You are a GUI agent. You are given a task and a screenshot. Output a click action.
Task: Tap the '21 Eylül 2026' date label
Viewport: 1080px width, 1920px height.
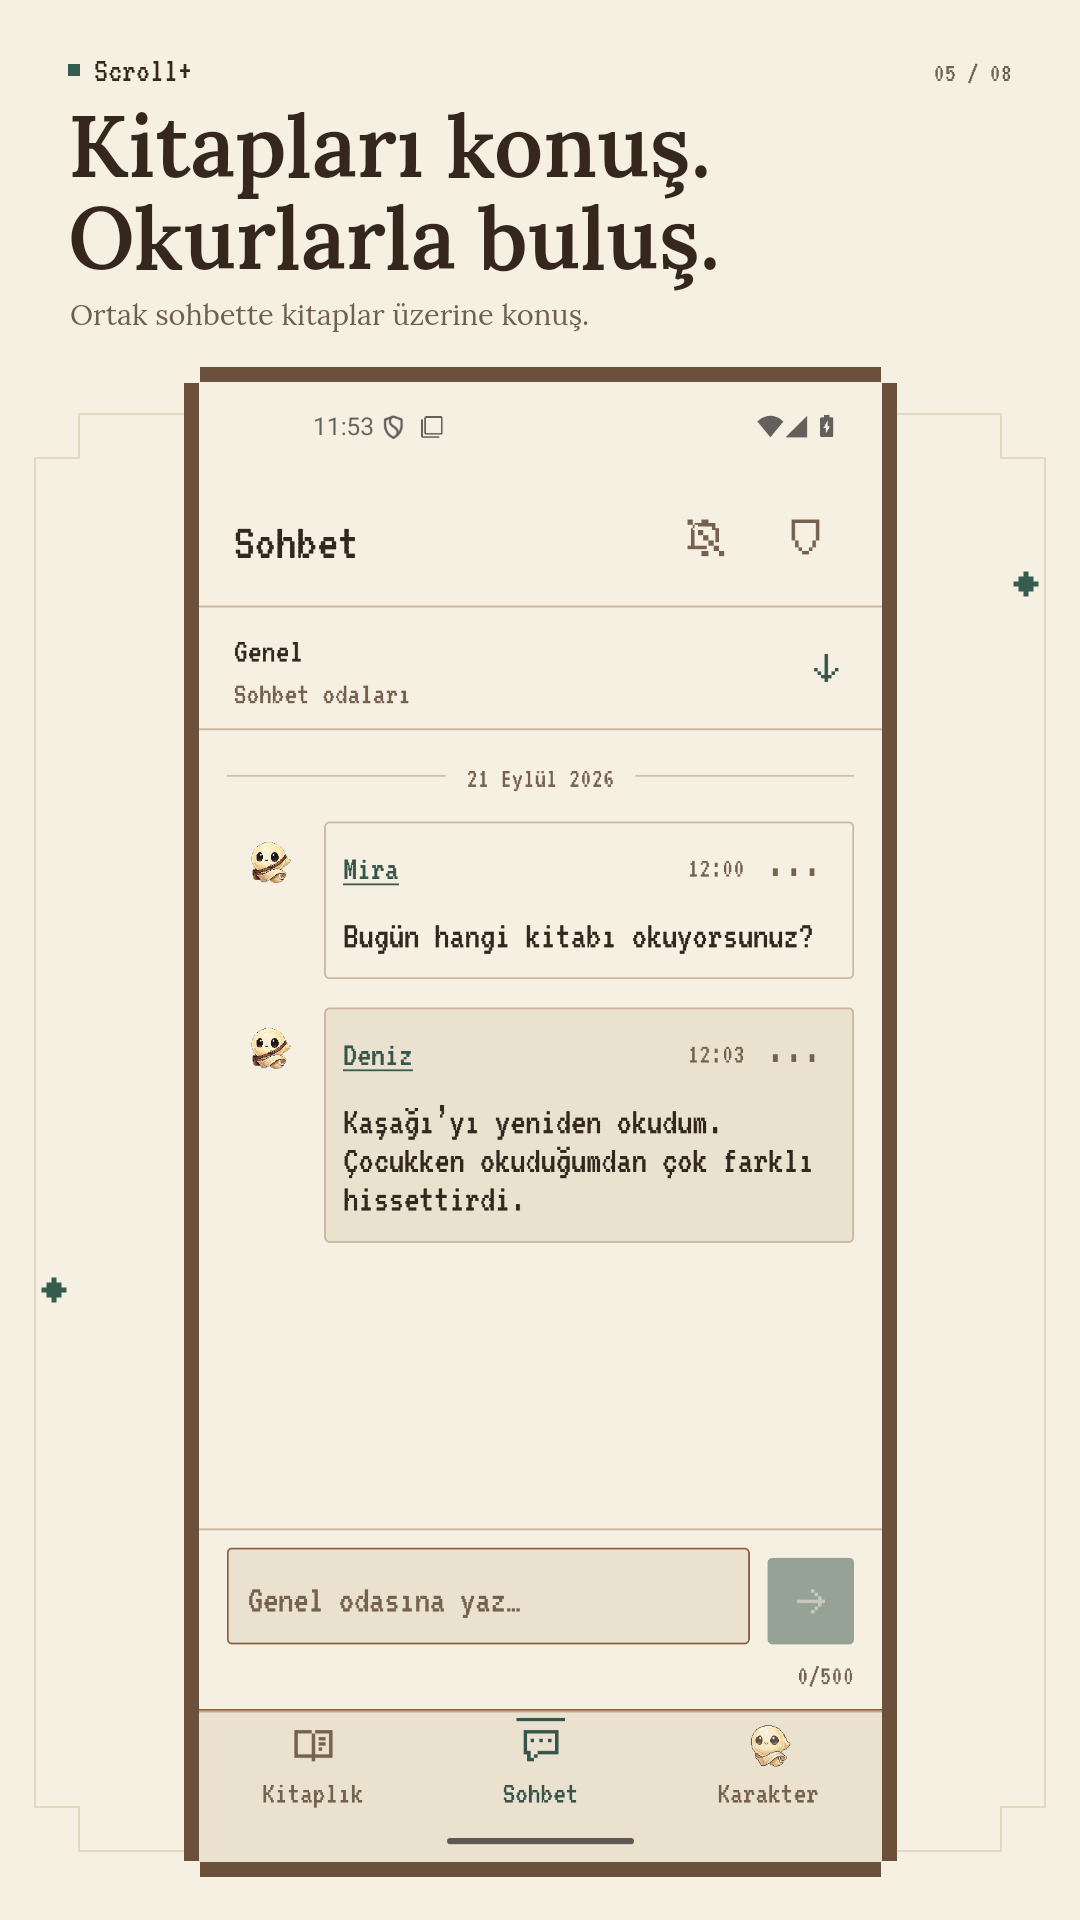540,779
